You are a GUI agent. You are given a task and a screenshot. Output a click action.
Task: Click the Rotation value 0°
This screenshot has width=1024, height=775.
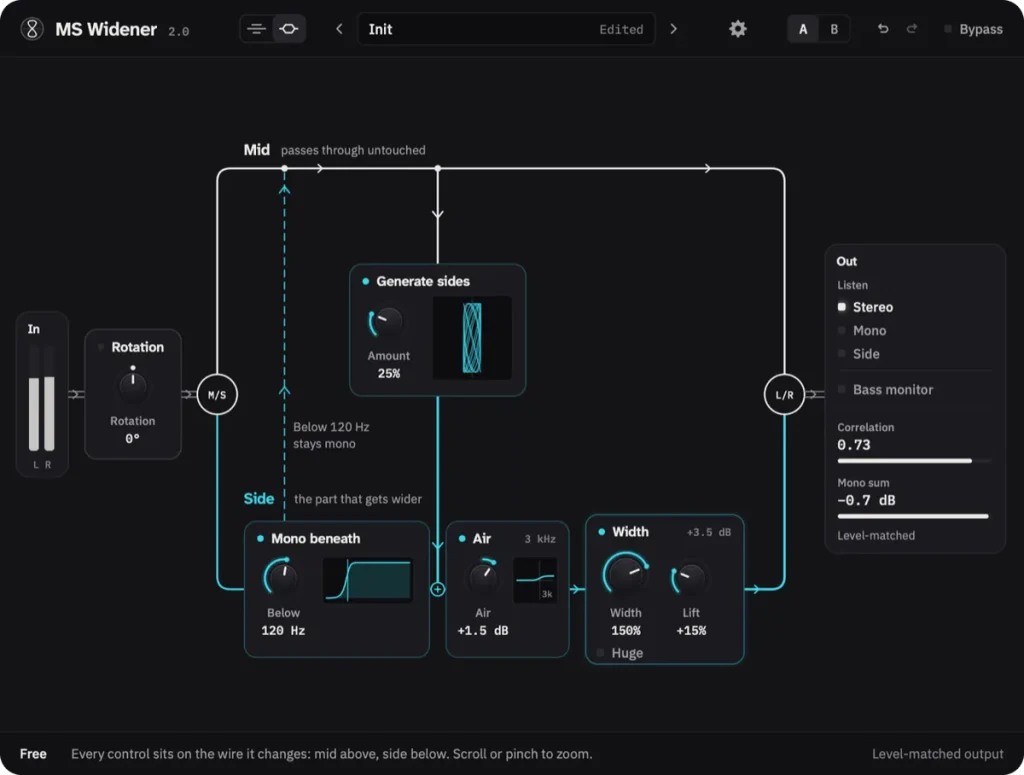(133, 439)
